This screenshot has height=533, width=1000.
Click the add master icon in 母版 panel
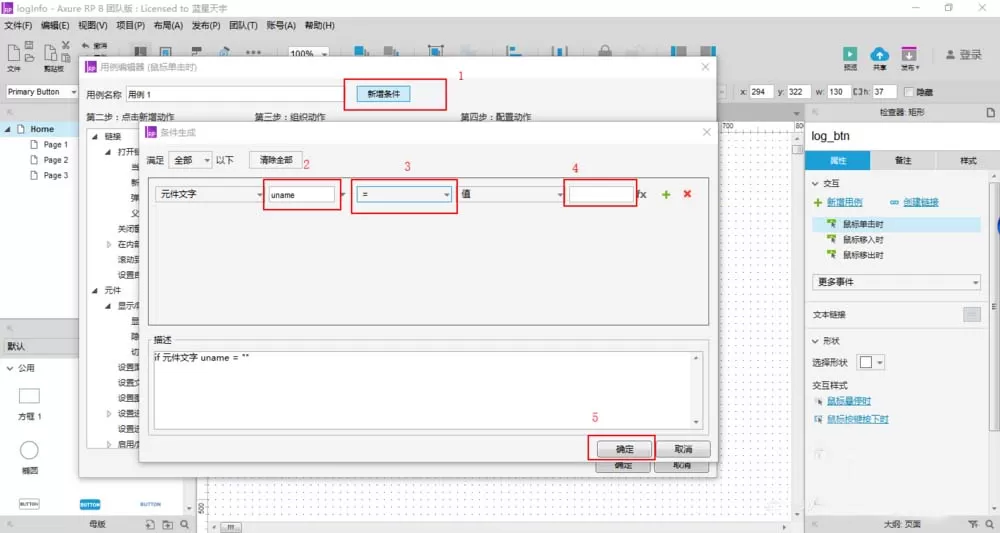pyautogui.click(x=150, y=524)
